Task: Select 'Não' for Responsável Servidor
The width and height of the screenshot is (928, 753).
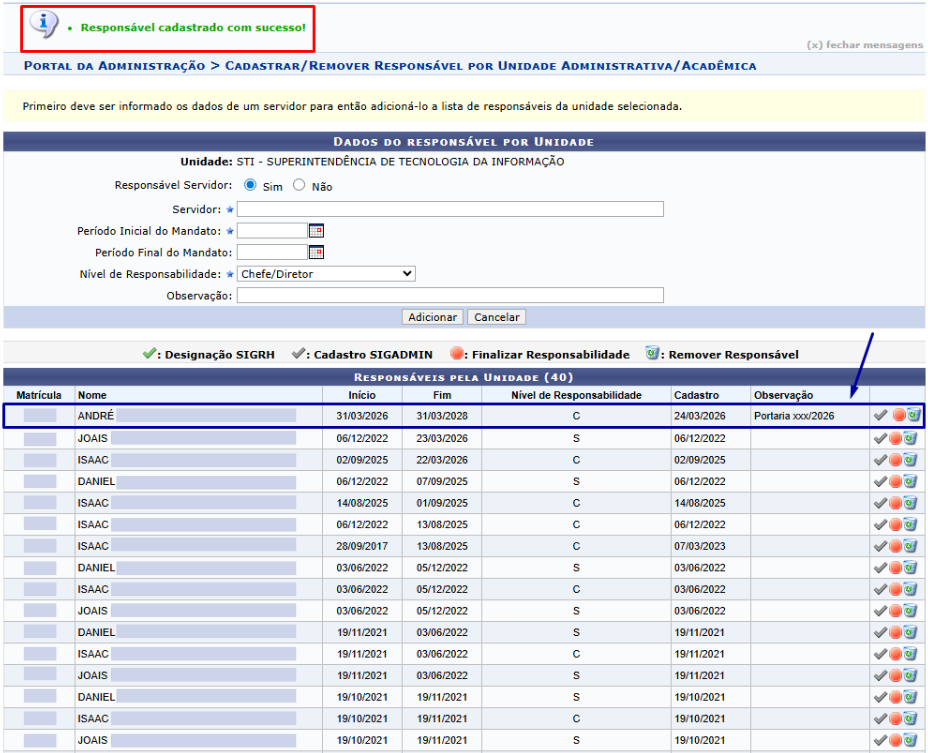Action: 299,186
